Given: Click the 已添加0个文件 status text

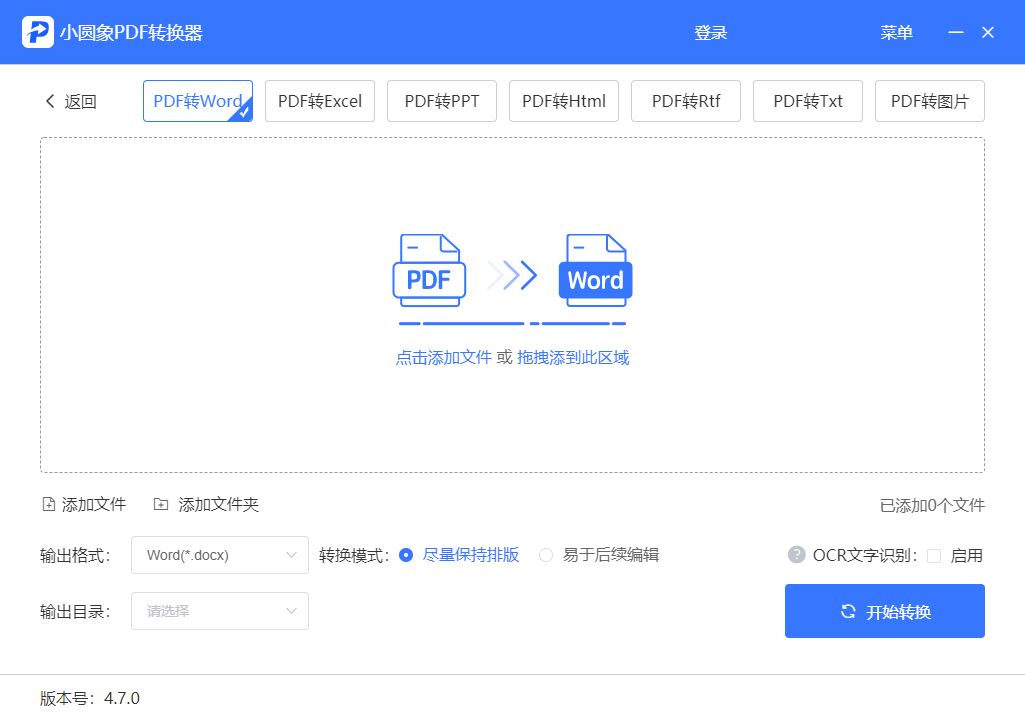Looking at the screenshot, I should (932, 505).
